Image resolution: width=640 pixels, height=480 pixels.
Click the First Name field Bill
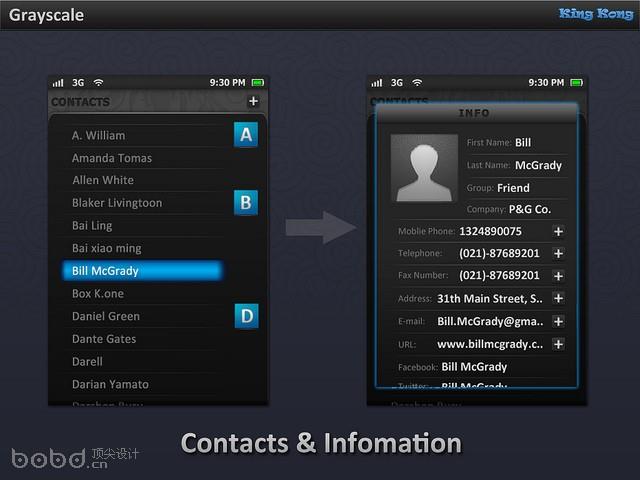523,143
